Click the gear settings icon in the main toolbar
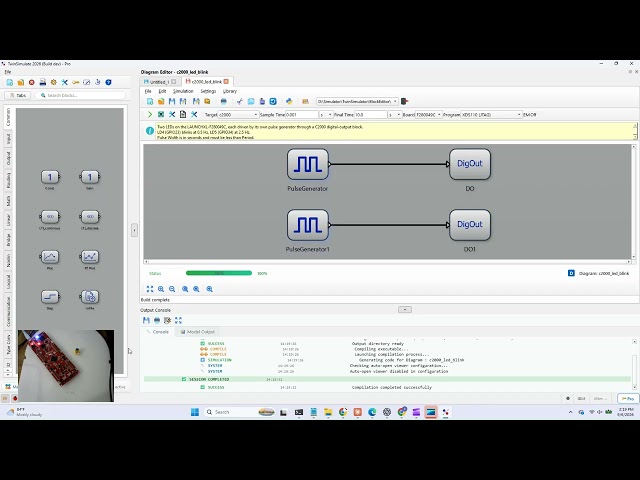Viewport: 640px width, 480px height. (x=53, y=82)
